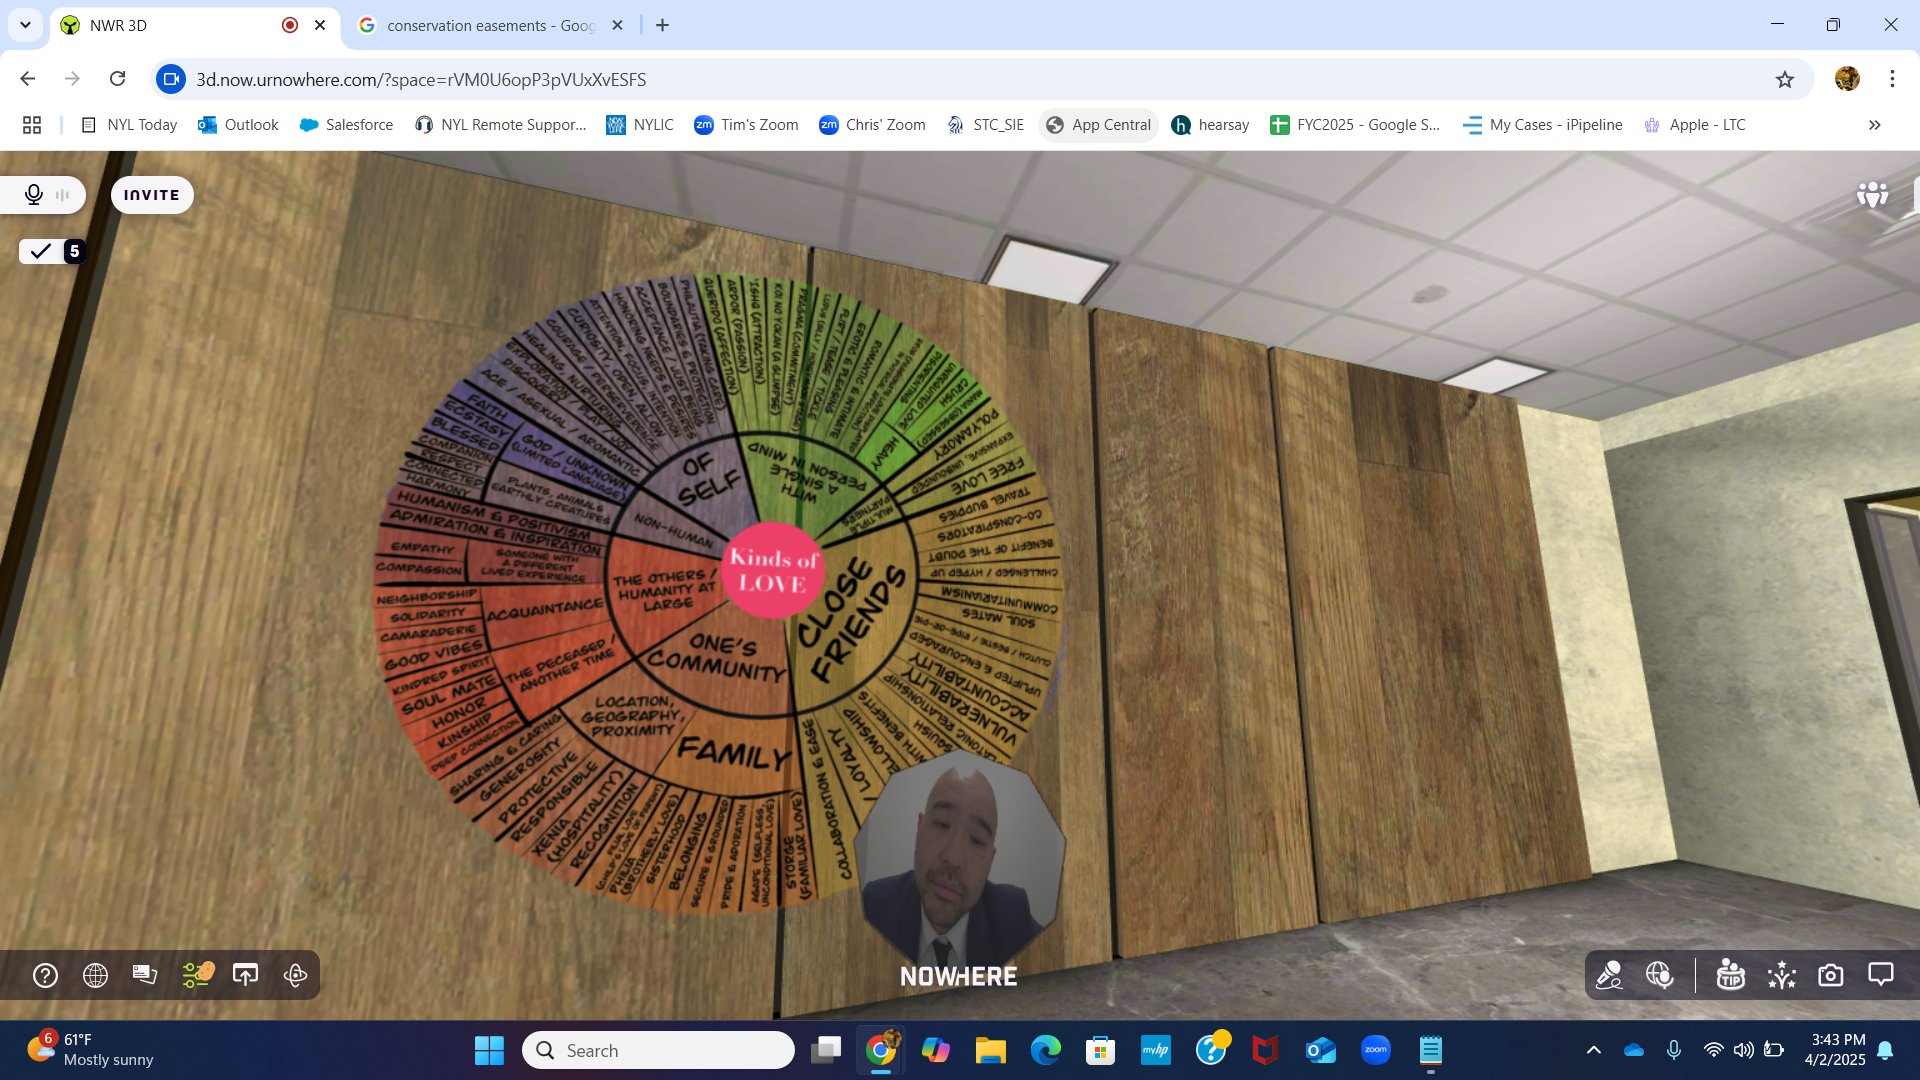Open the notifications bell in taskbar
The width and height of the screenshot is (1920, 1080).
[x=1885, y=1050]
